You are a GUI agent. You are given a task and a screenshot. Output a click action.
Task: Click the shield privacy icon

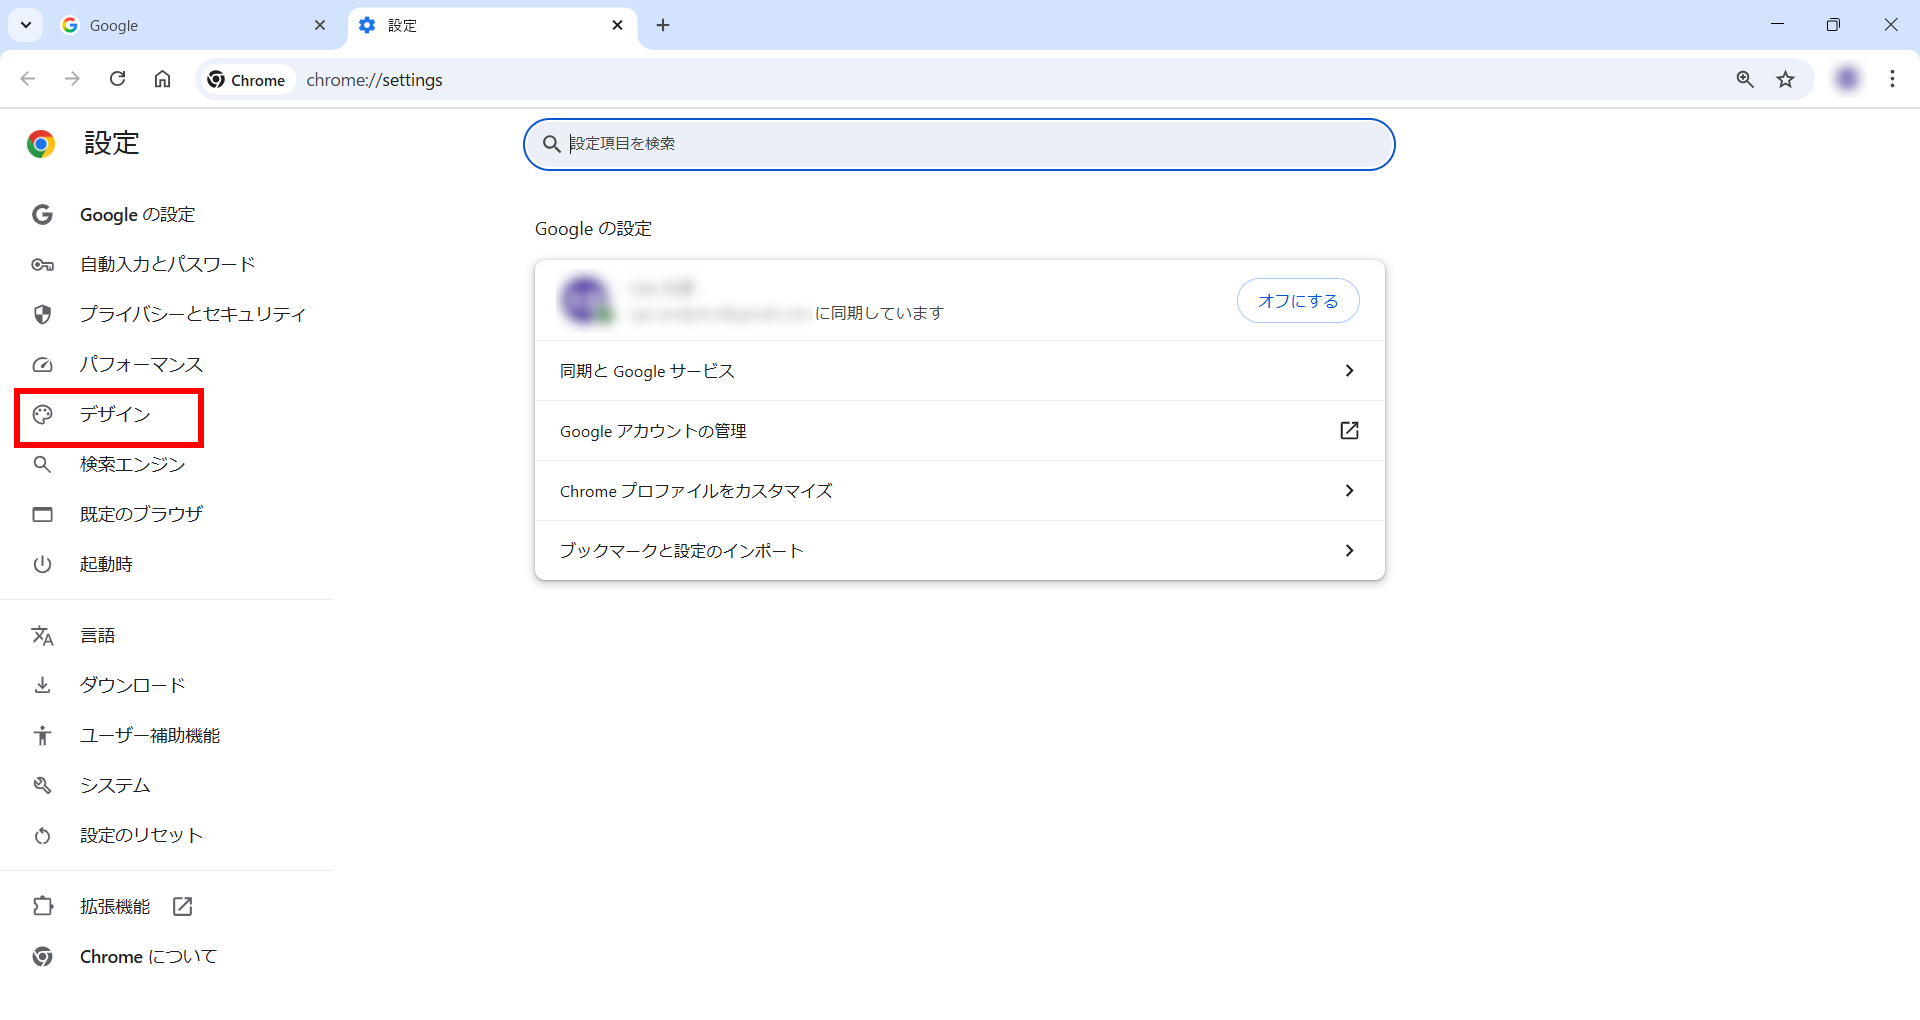[x=42, y=315]
